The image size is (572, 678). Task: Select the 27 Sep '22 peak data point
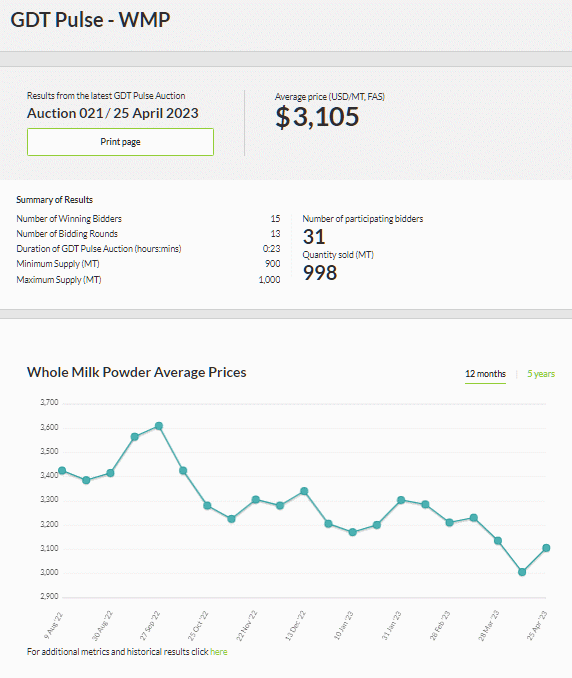[x=159, y=426]
